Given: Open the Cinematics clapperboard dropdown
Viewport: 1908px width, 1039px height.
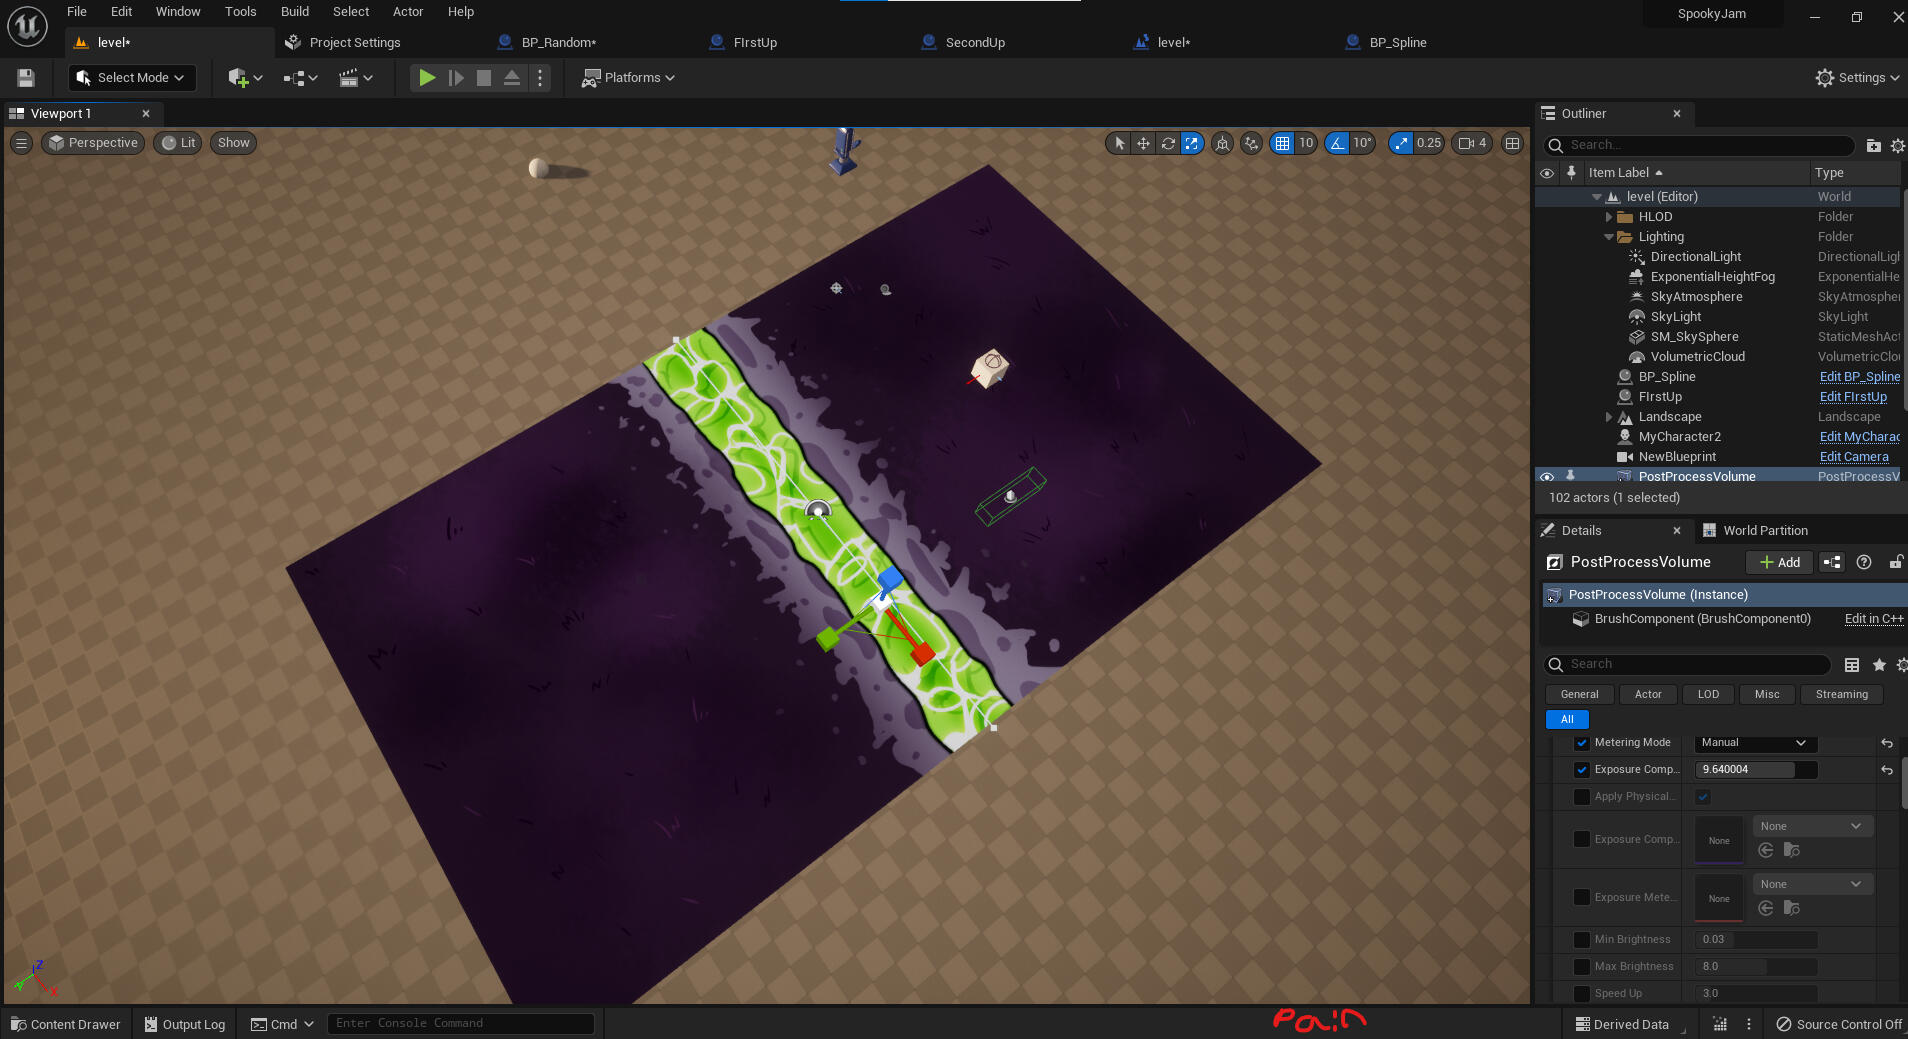Looking at the screenshot, I should pos(356,78).
